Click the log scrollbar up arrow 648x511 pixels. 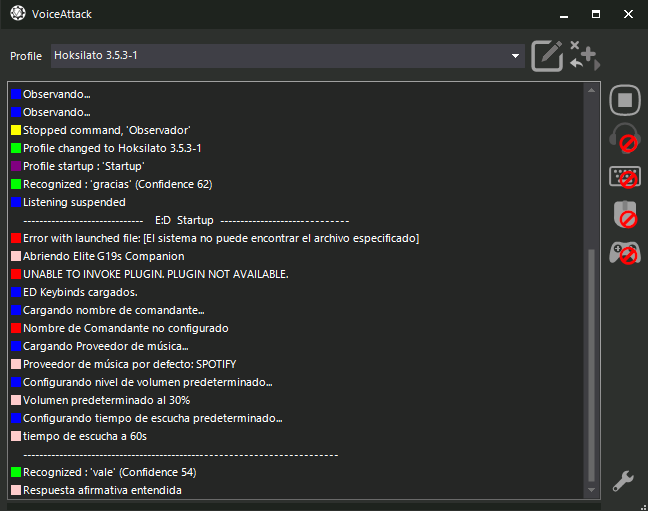coord(591,90)
